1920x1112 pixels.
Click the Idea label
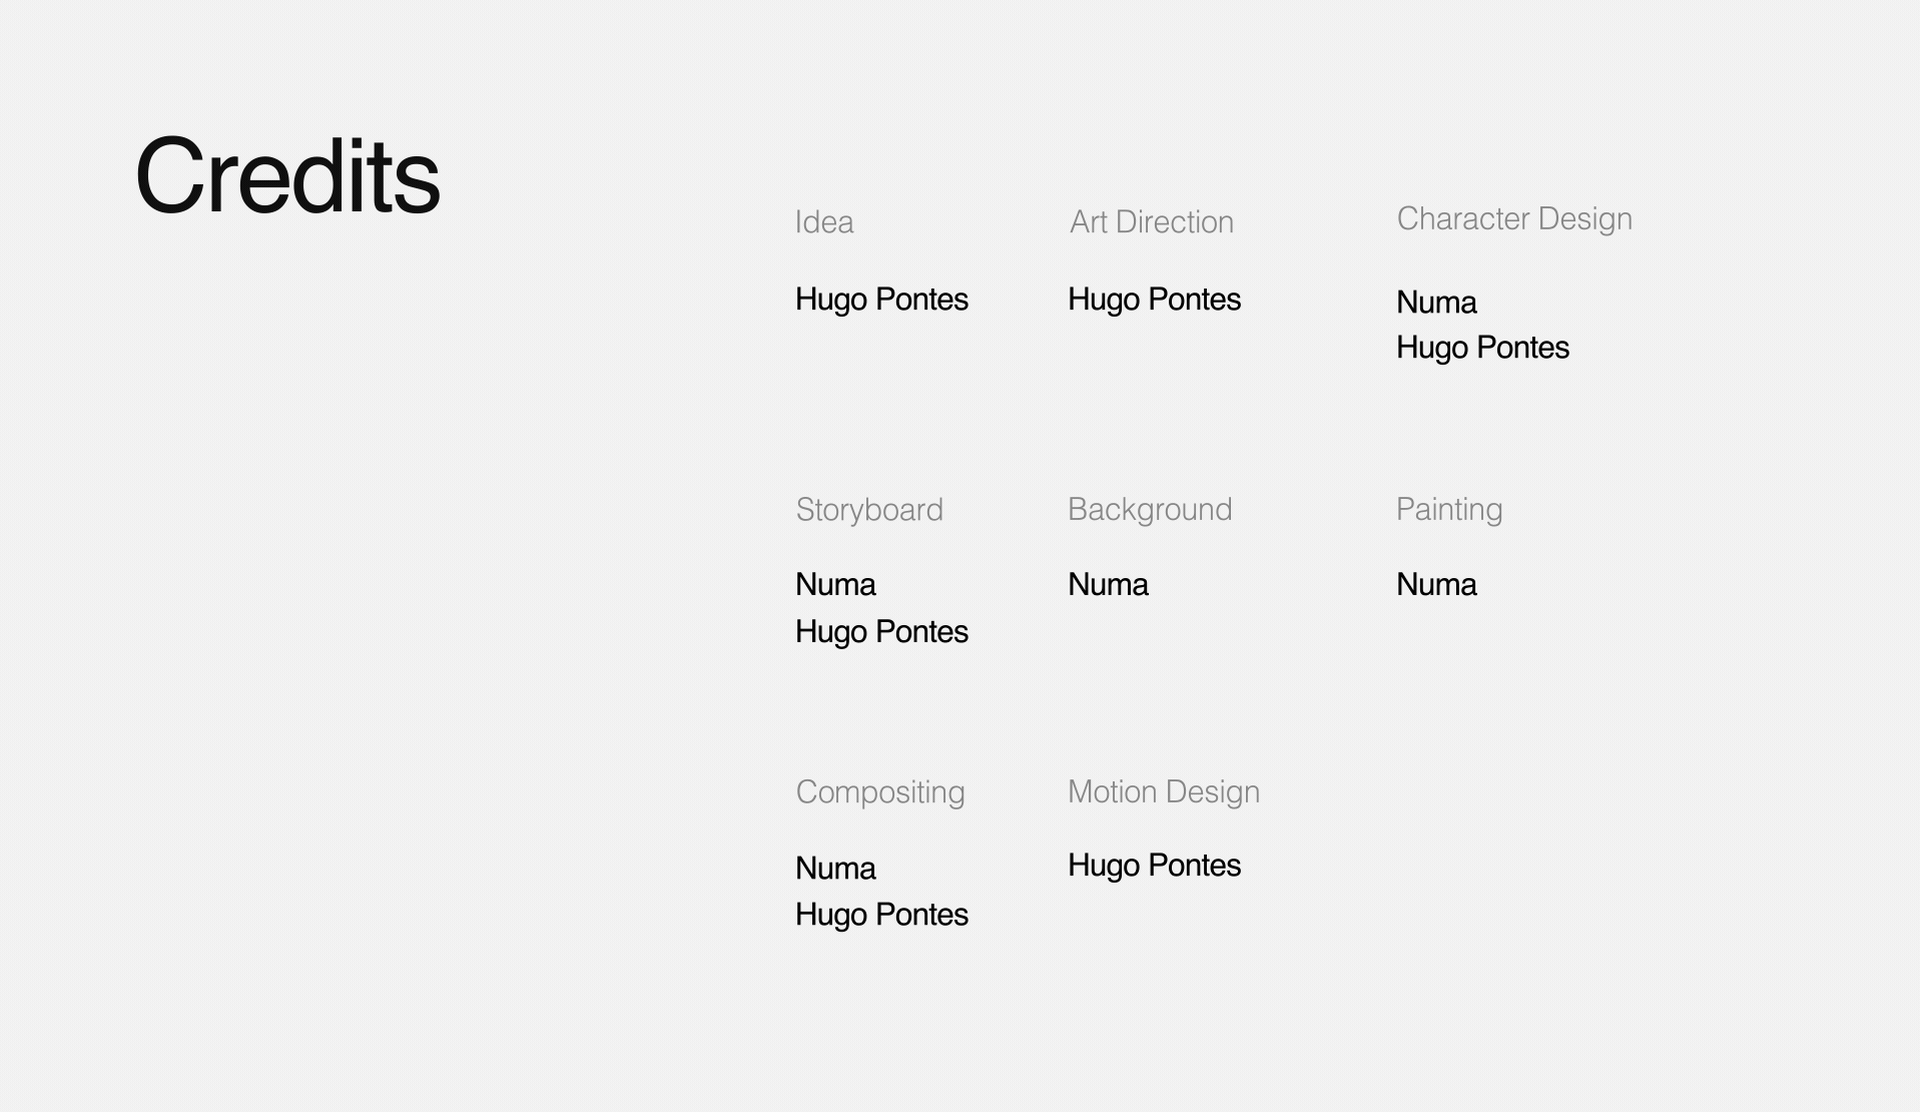pos(824,222)
